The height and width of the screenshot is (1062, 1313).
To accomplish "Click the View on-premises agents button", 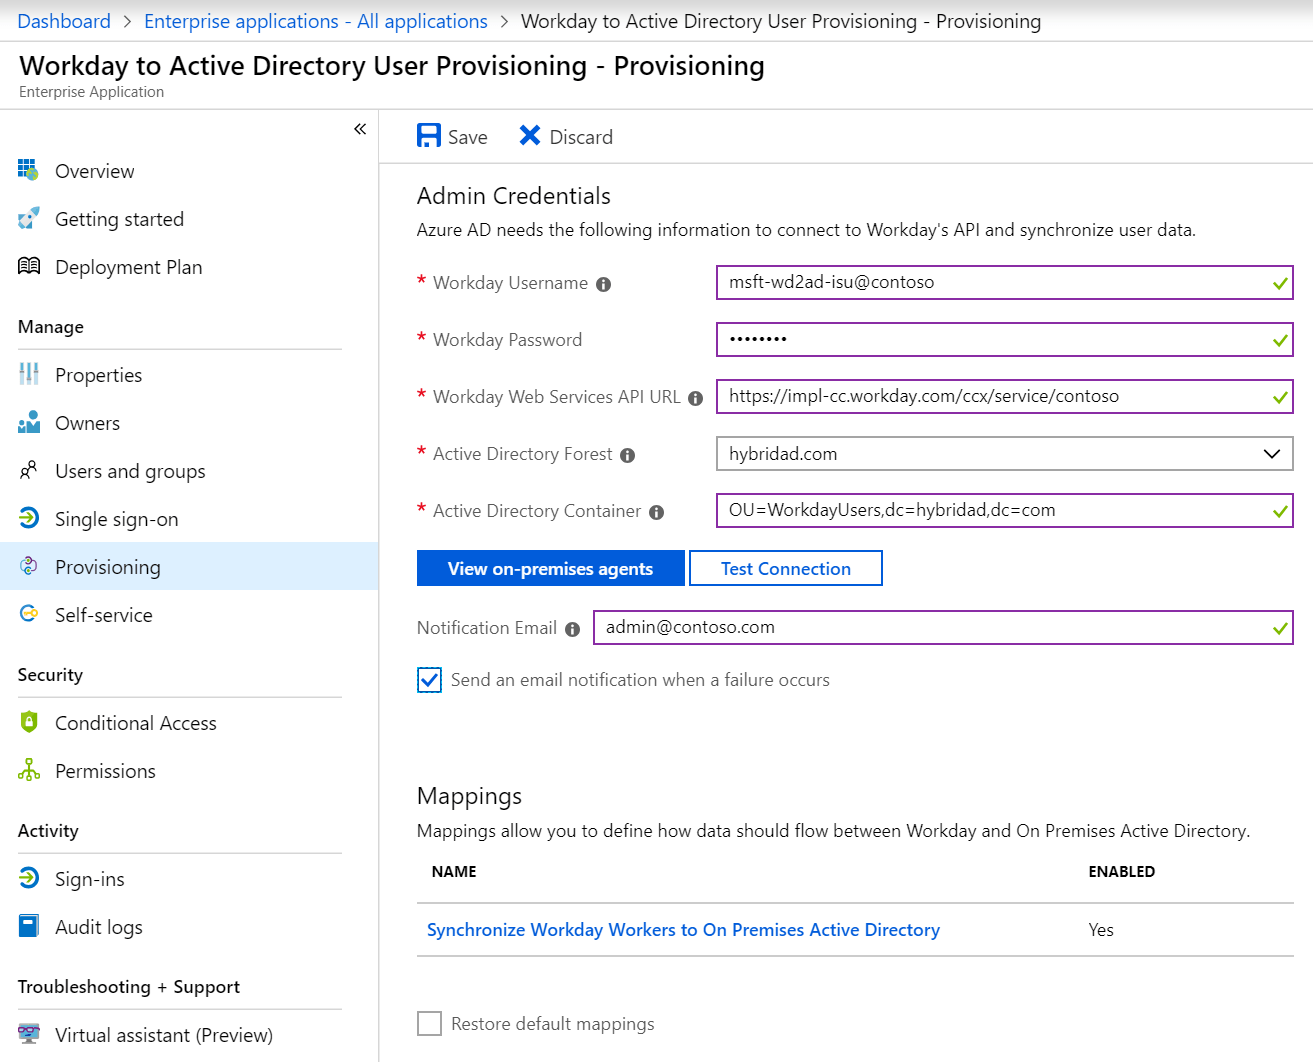I will click(x=550, y=568).
